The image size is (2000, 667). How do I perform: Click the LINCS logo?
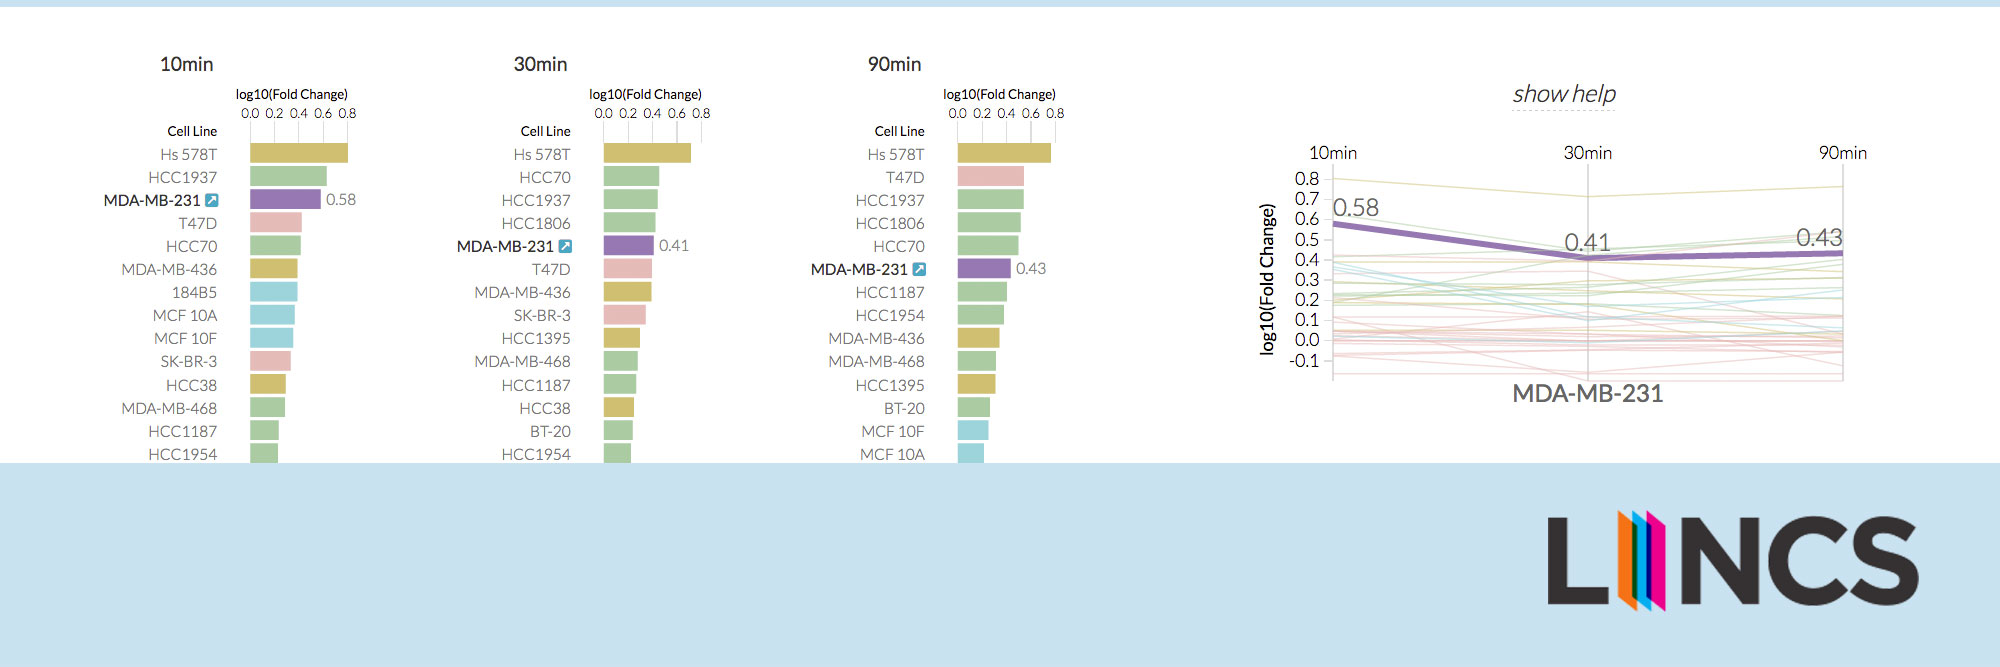coord(1732,560)
